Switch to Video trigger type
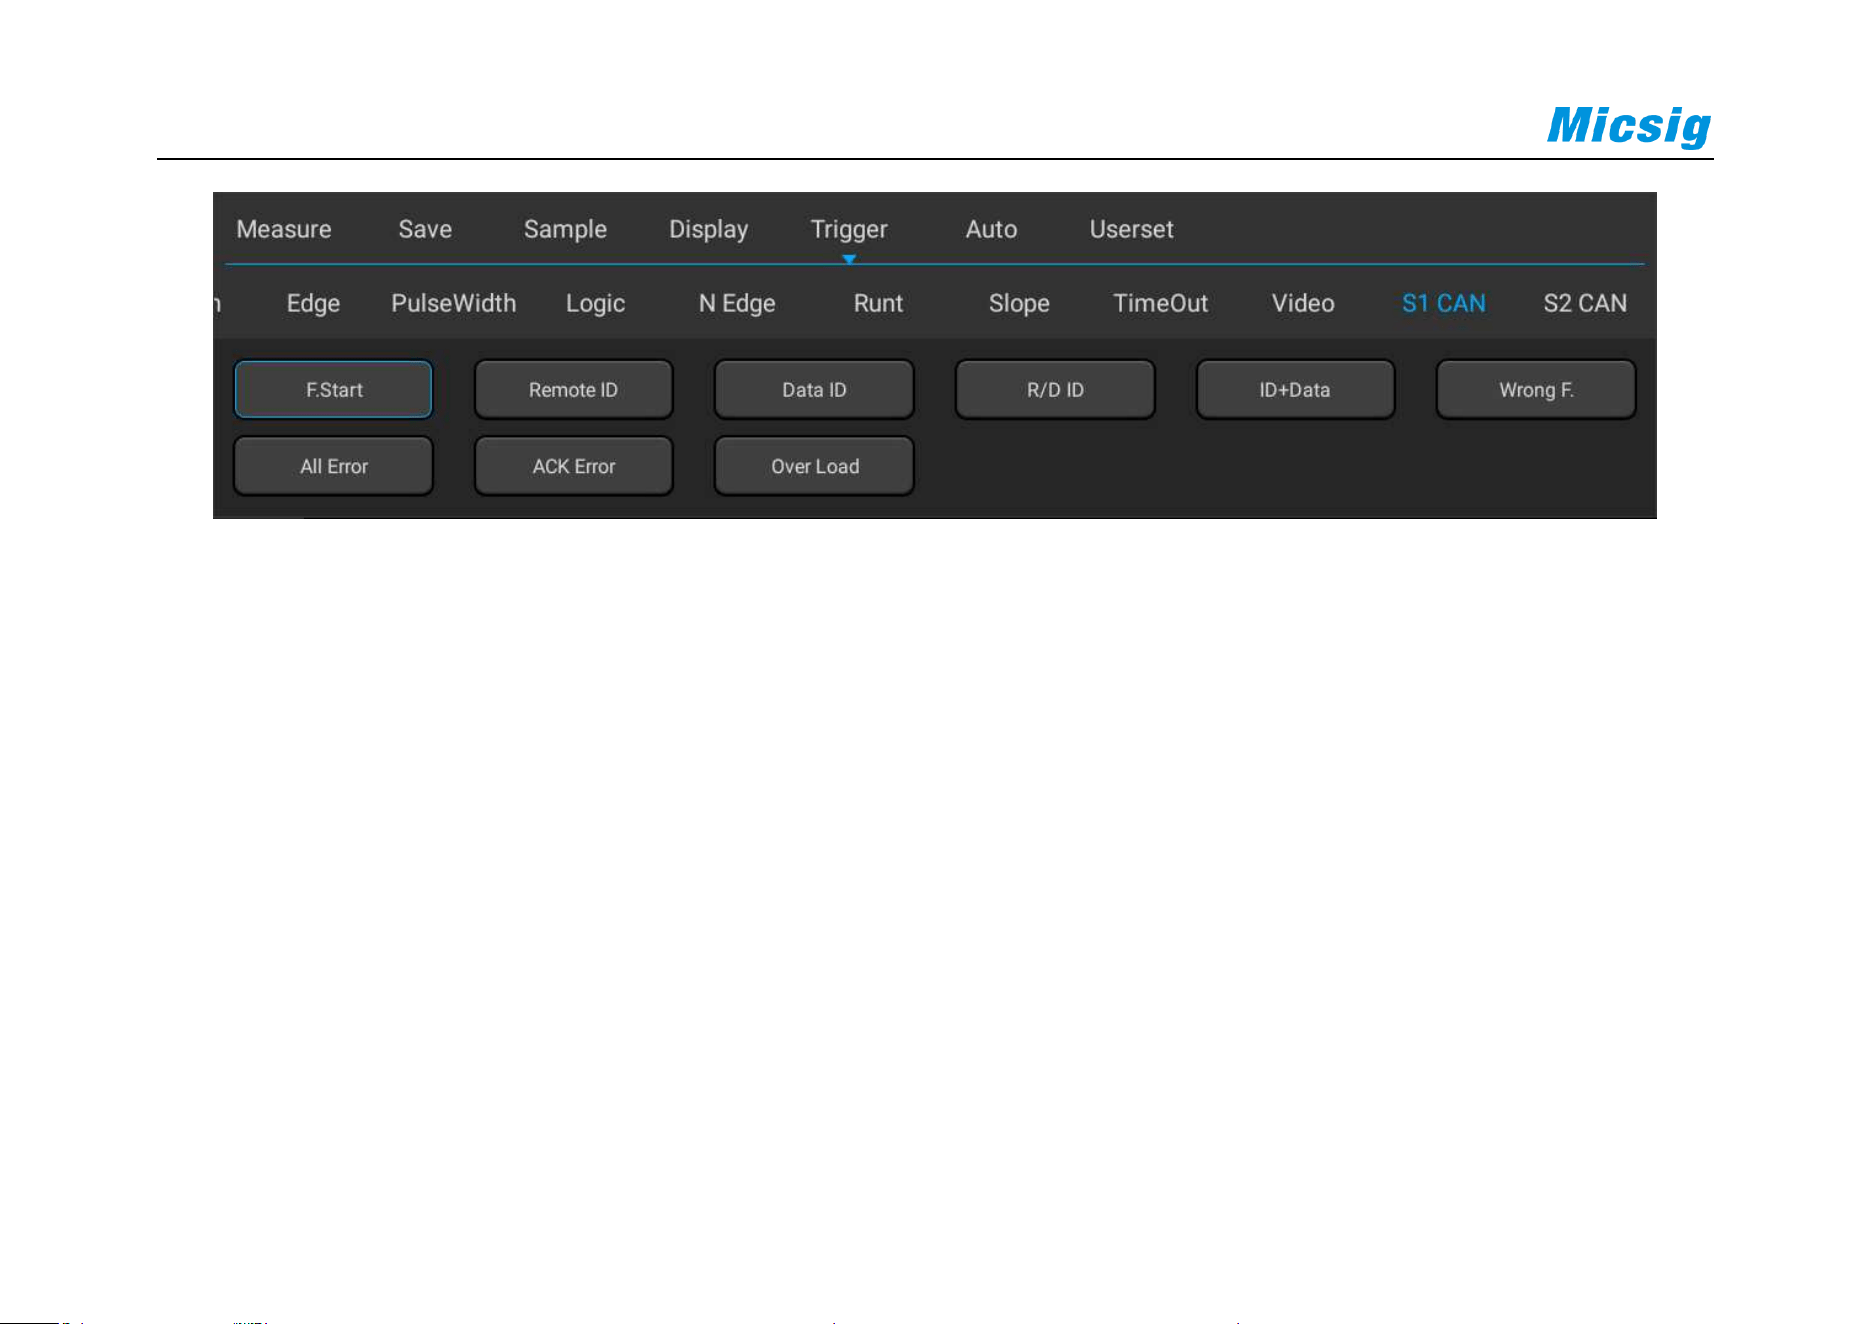Viewport: 1872px width, 1324px height. [1303, 303]
